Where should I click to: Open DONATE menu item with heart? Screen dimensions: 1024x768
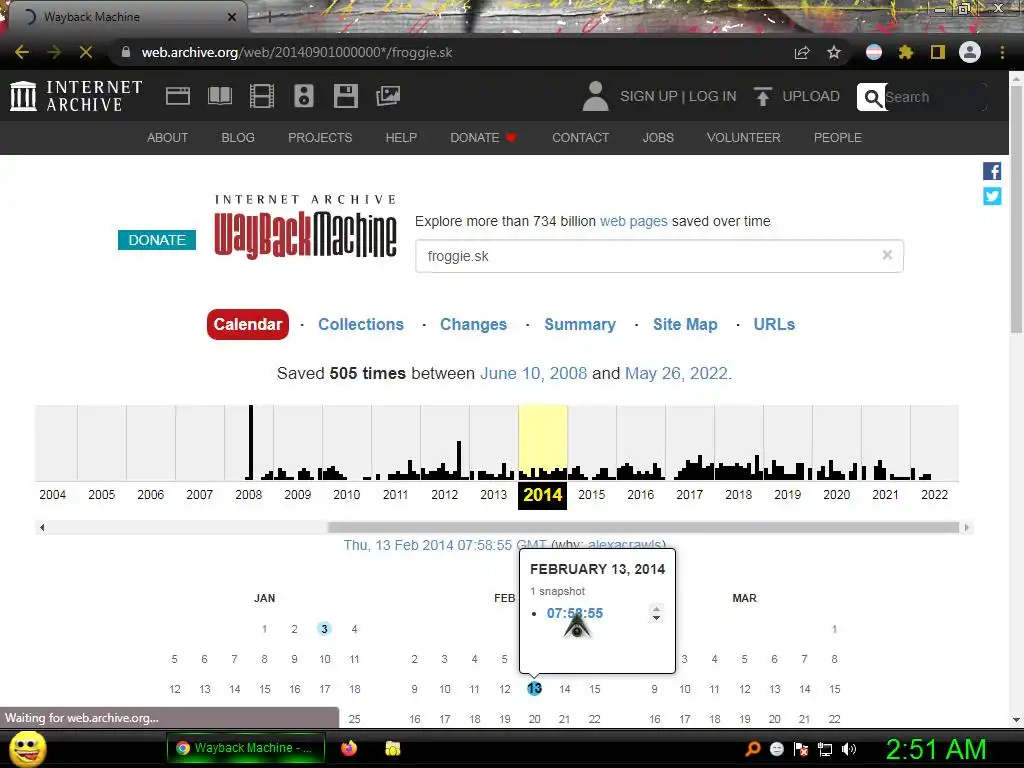coord(483,138)
